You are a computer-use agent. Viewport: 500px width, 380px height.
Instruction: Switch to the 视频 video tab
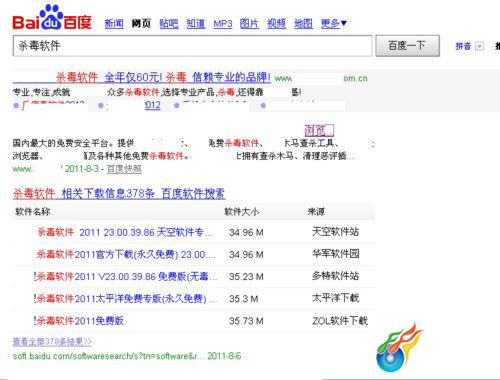click(276, 24)
